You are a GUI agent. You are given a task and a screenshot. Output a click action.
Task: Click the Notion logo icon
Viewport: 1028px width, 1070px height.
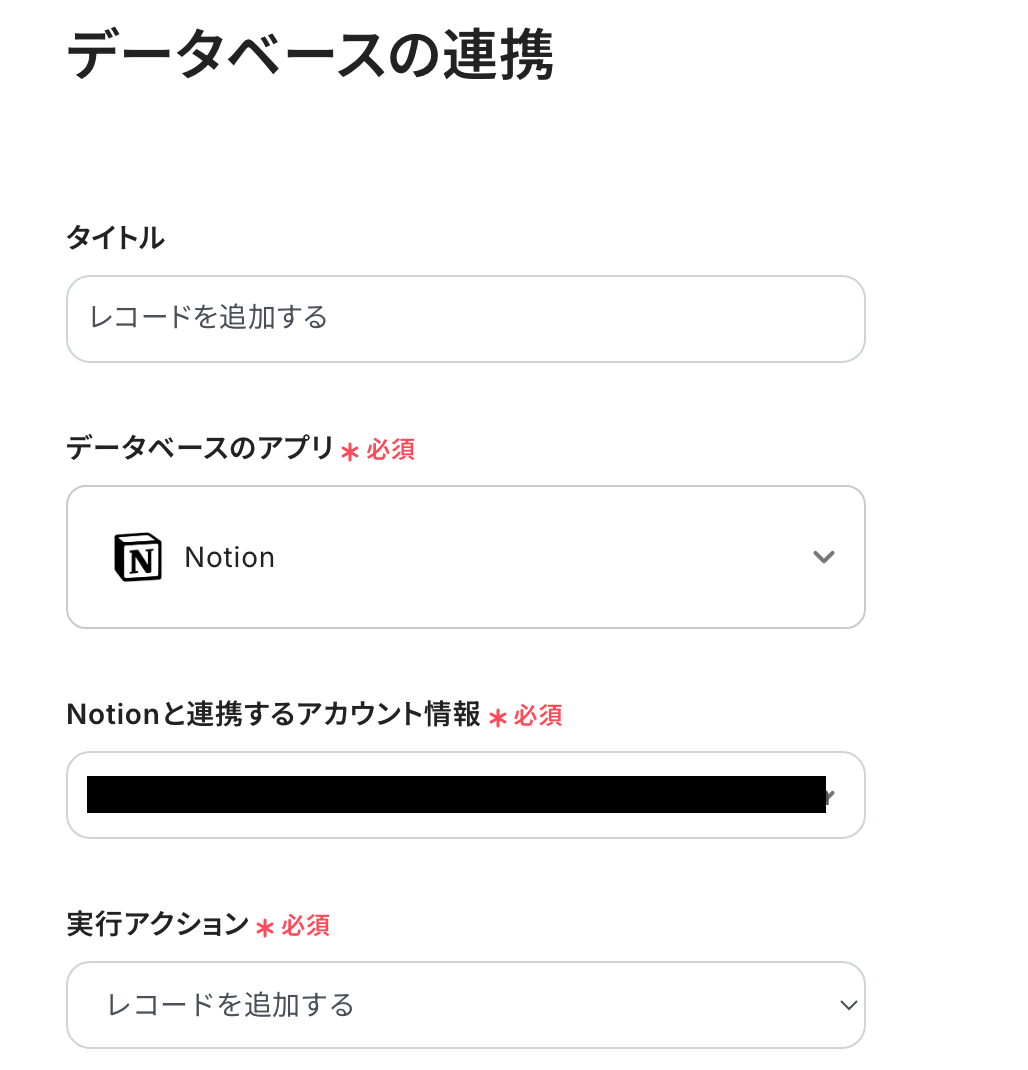tap(137, 557)
